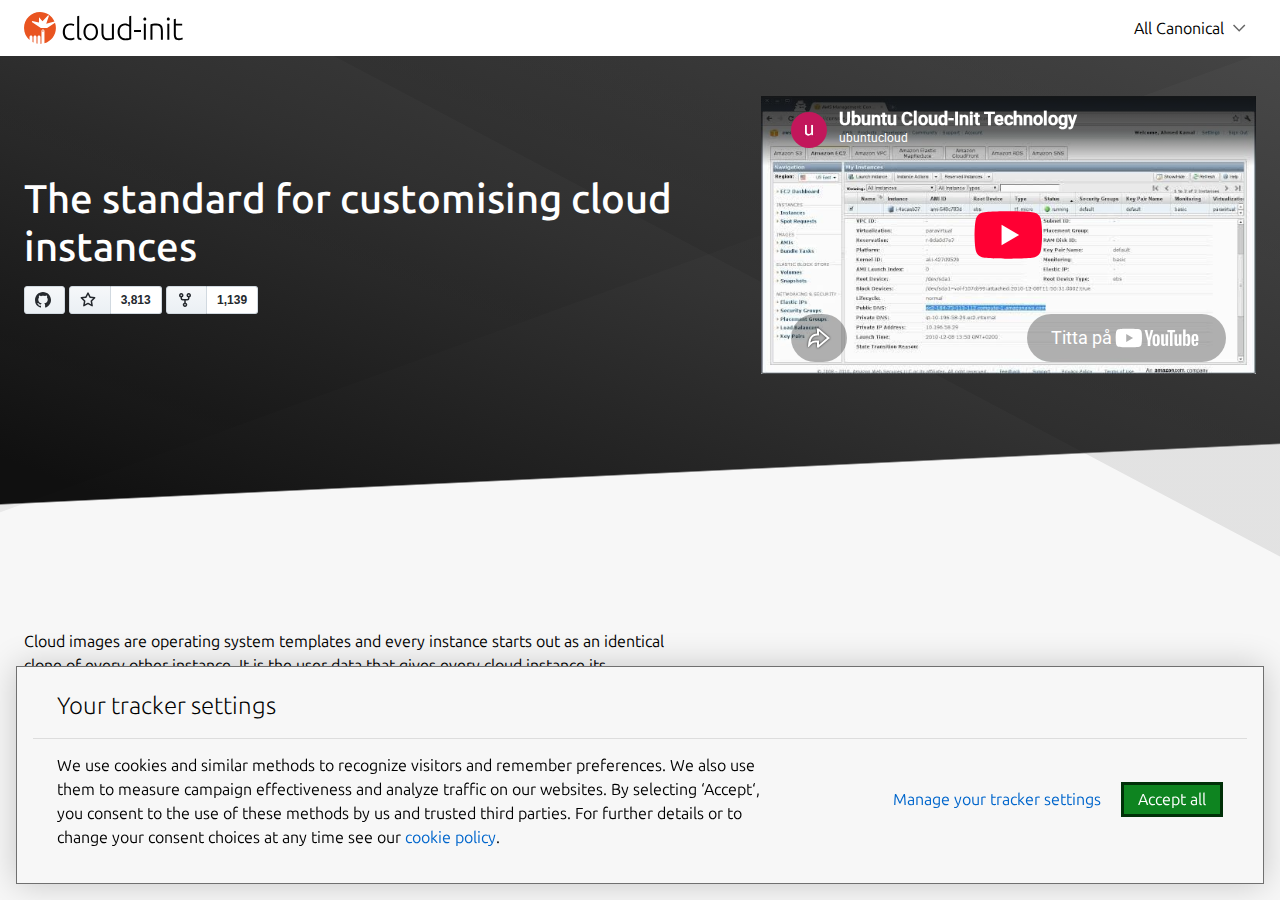
Task: Open the GitHub repository icon button
Action: coord(44,300)
